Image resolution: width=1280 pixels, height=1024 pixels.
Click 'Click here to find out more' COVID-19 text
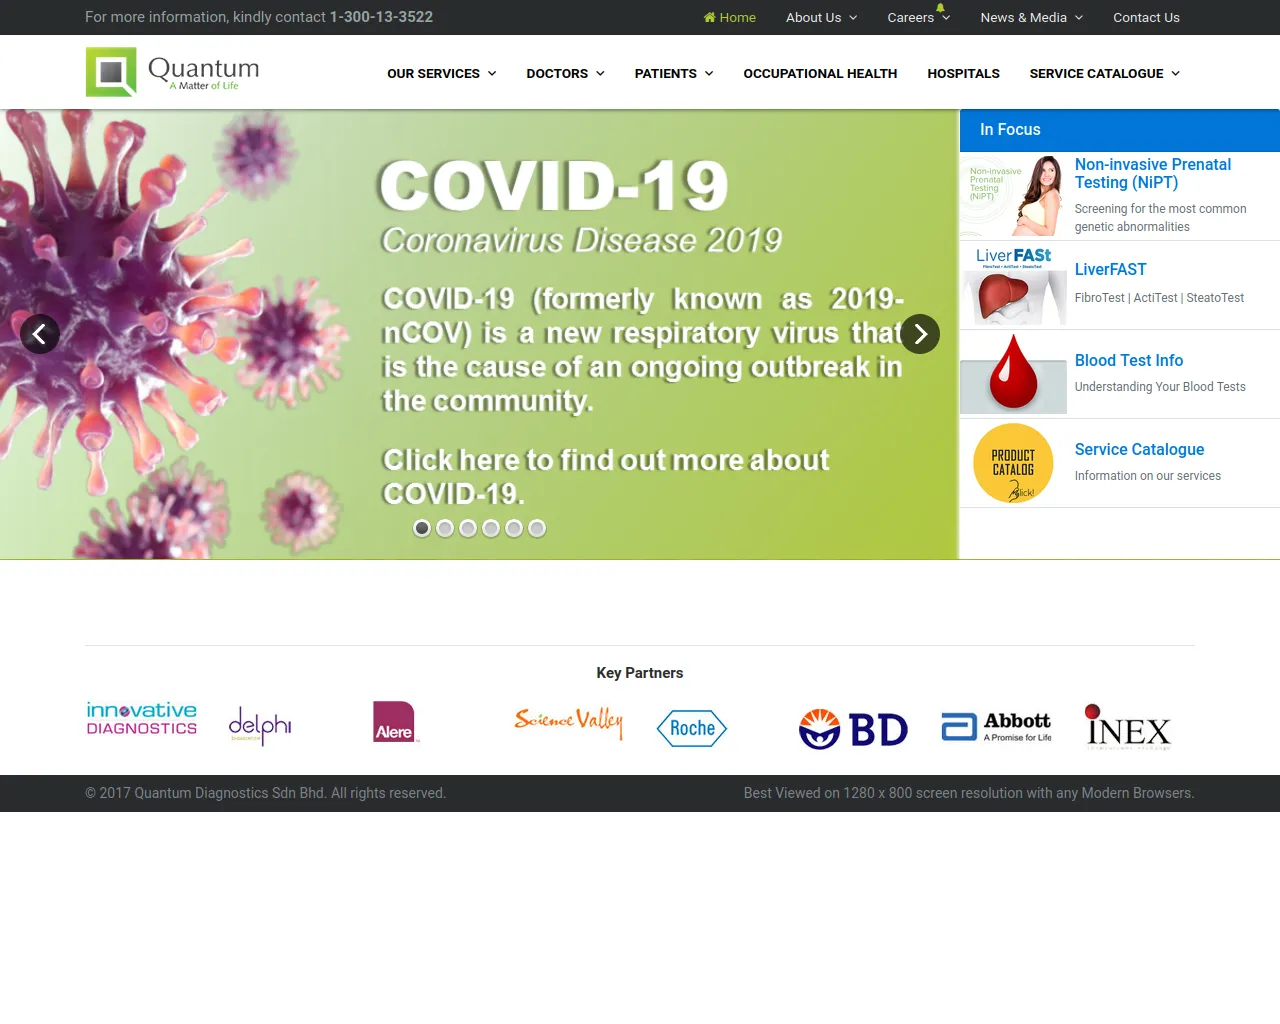coord(606,476)
